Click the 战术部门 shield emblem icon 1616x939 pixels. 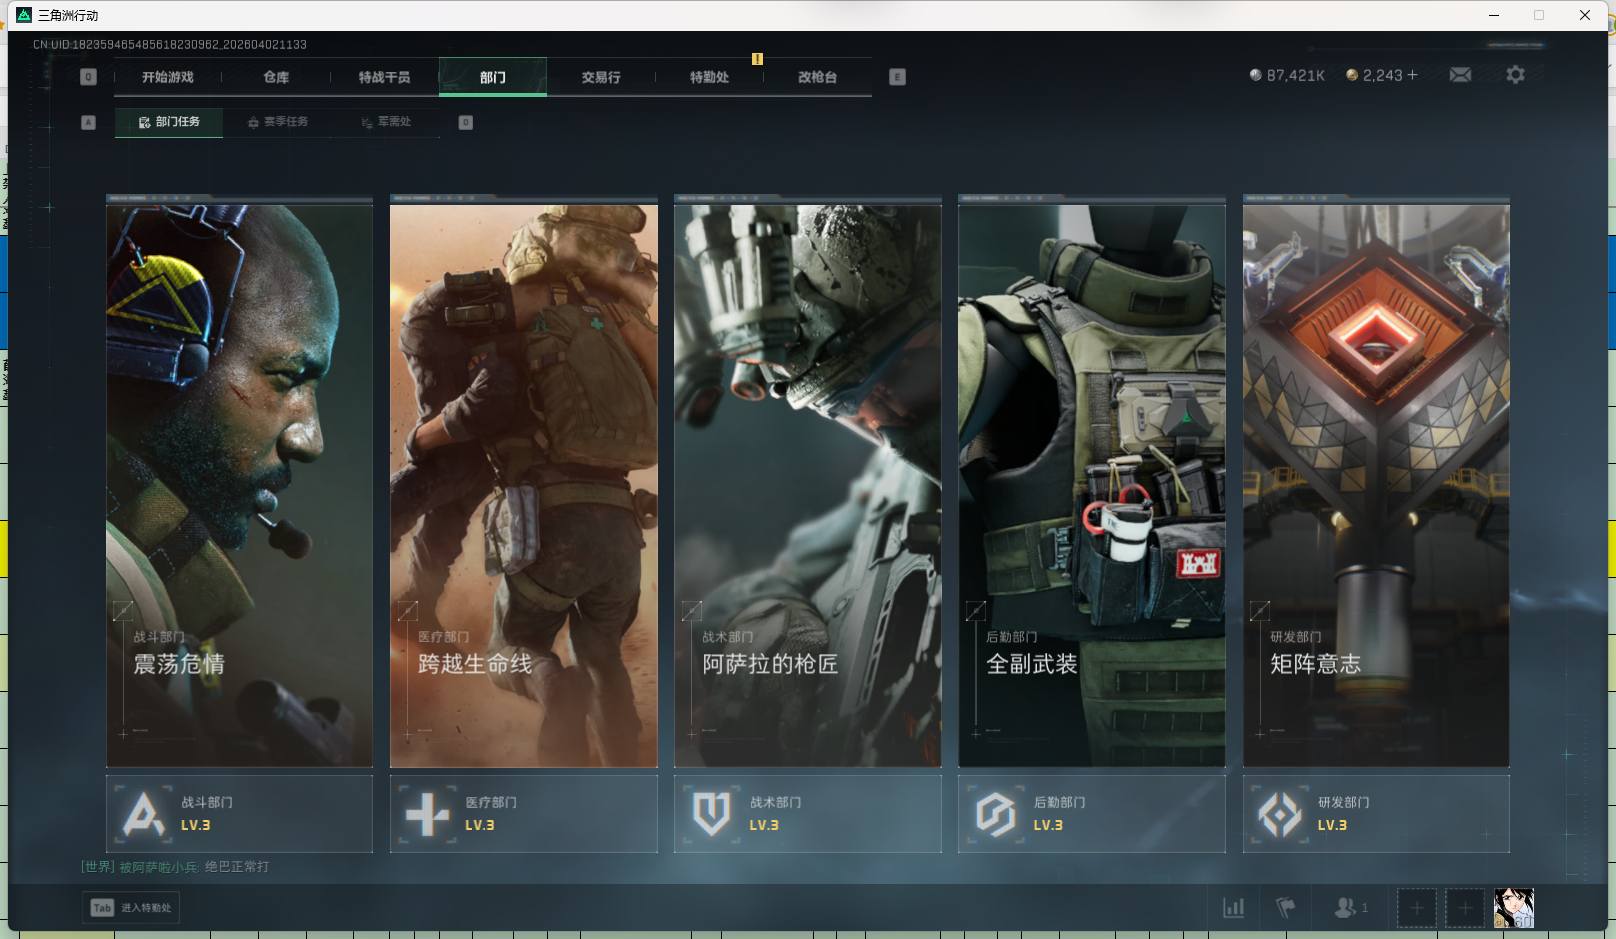[x=711, y=814]
